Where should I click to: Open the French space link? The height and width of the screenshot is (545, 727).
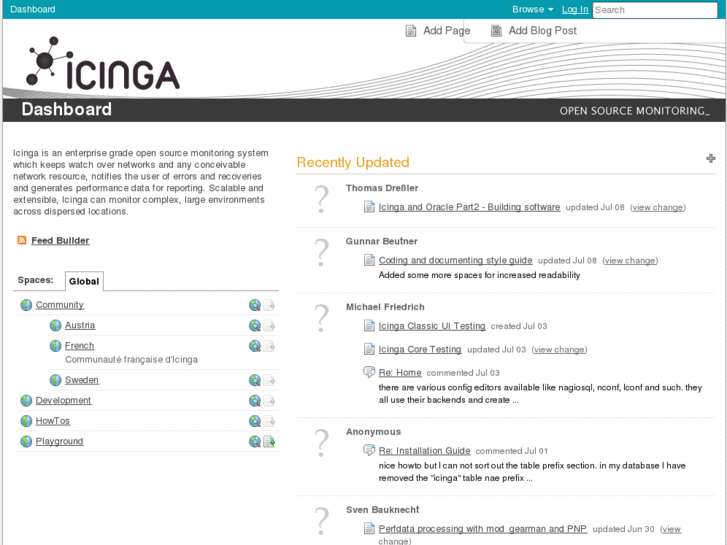(79, 346)
